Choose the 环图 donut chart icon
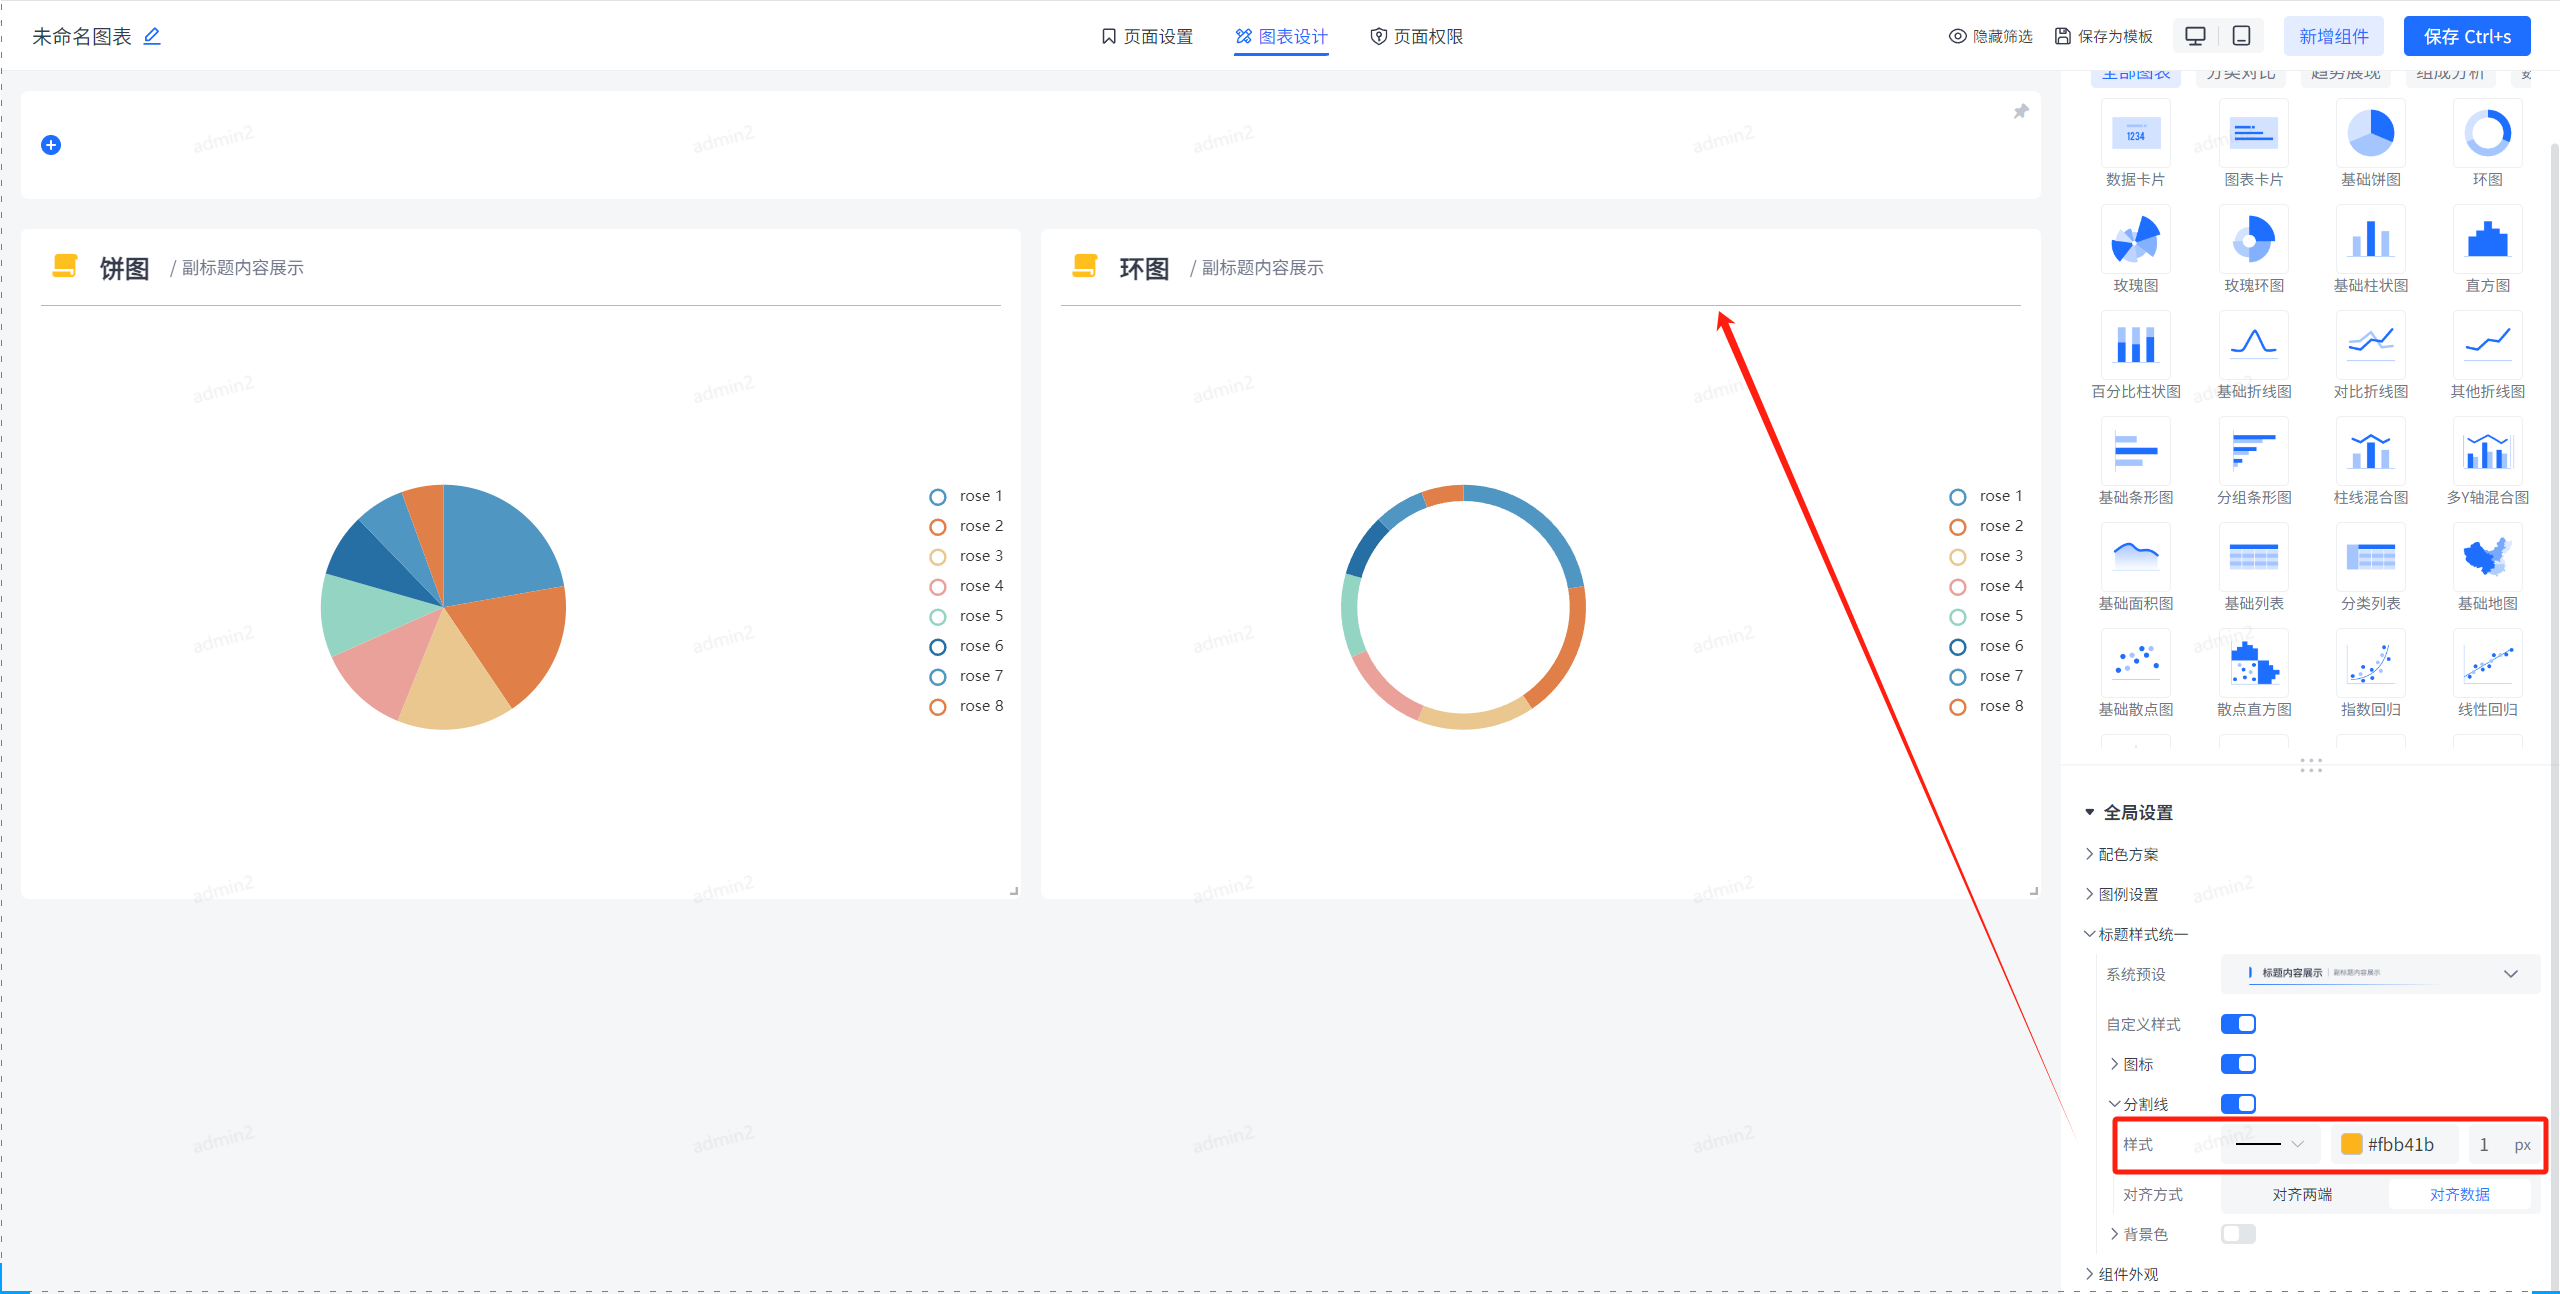Screen dimensions: 2560x1294 point(2487,134)
